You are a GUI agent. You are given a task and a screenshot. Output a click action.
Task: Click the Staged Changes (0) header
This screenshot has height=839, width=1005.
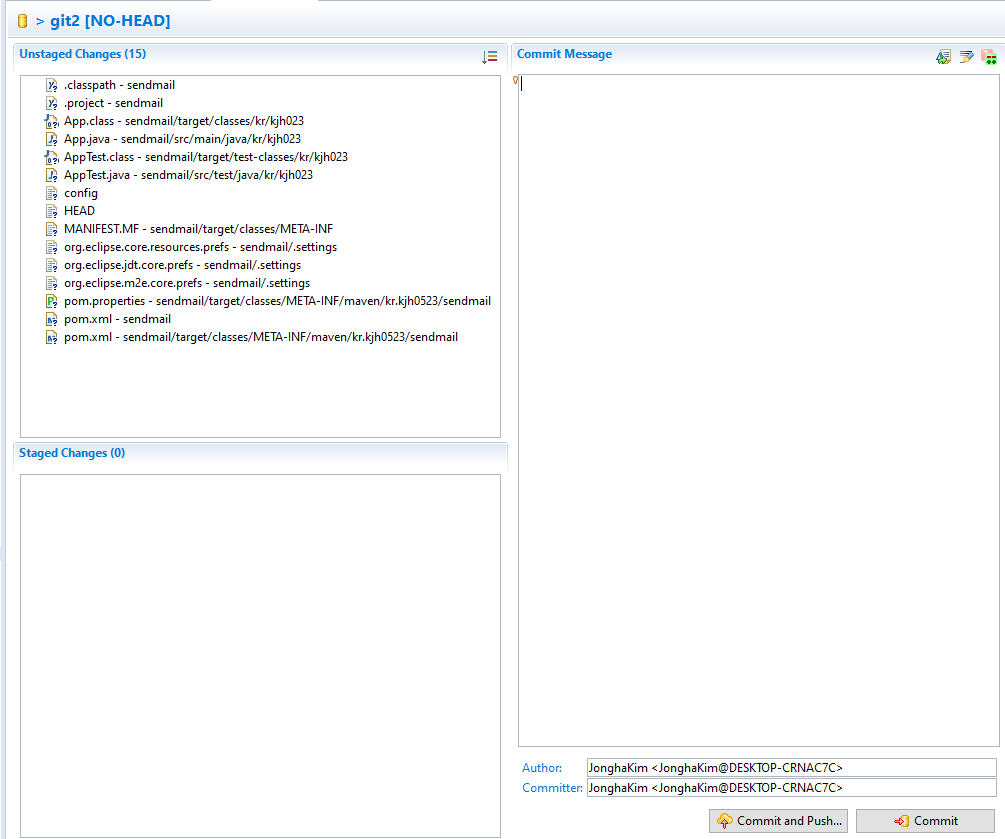tap(72, 453)
